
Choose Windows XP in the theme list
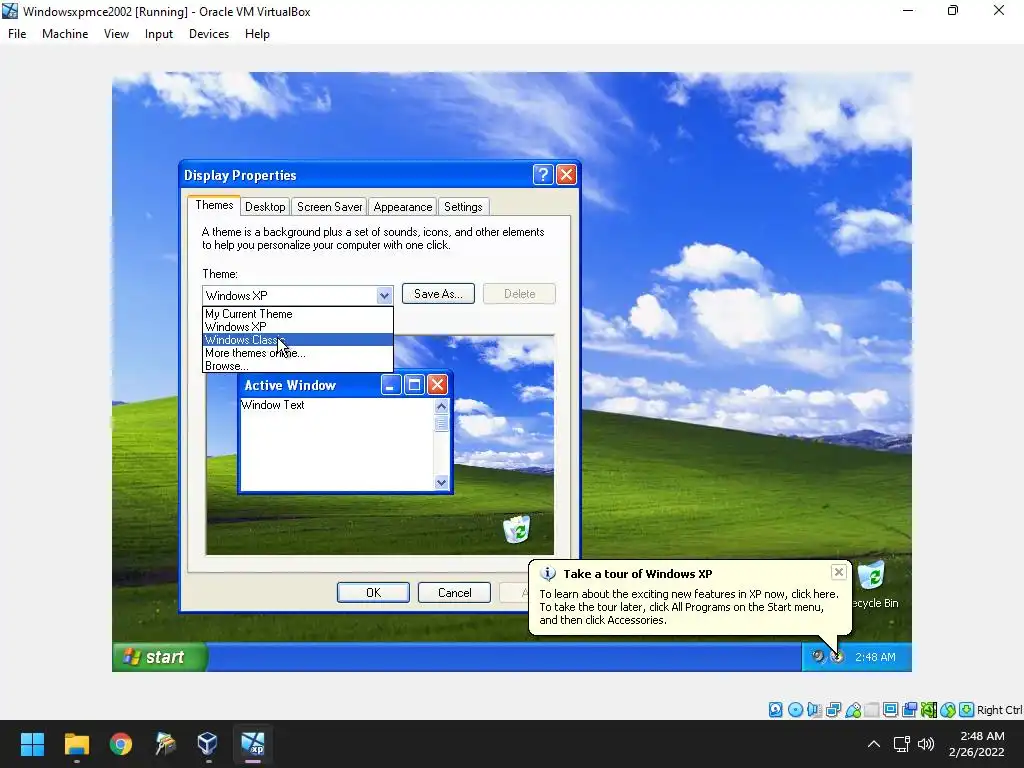(x=297, y=327)
